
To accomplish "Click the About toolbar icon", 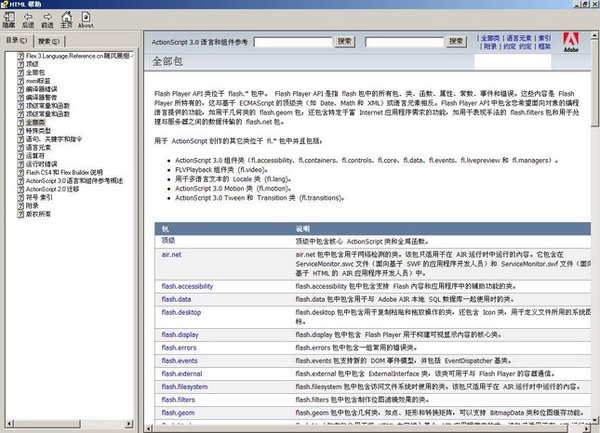I will [x=86, y=20].
